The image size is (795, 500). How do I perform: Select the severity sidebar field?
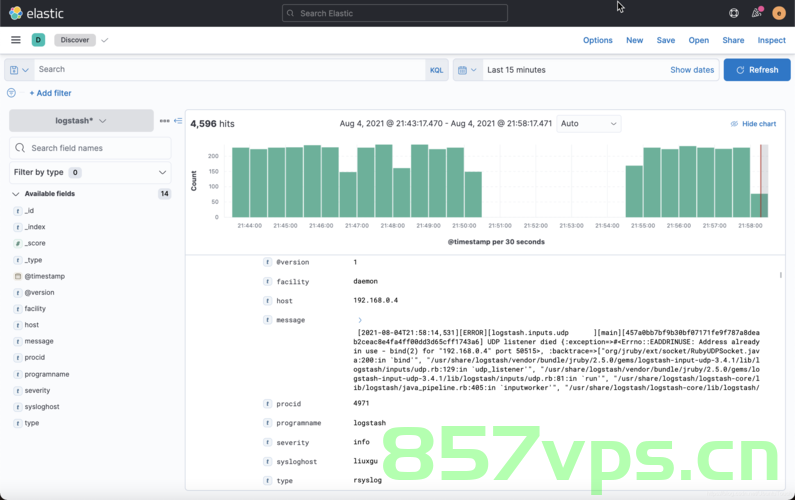click(37, 390)
